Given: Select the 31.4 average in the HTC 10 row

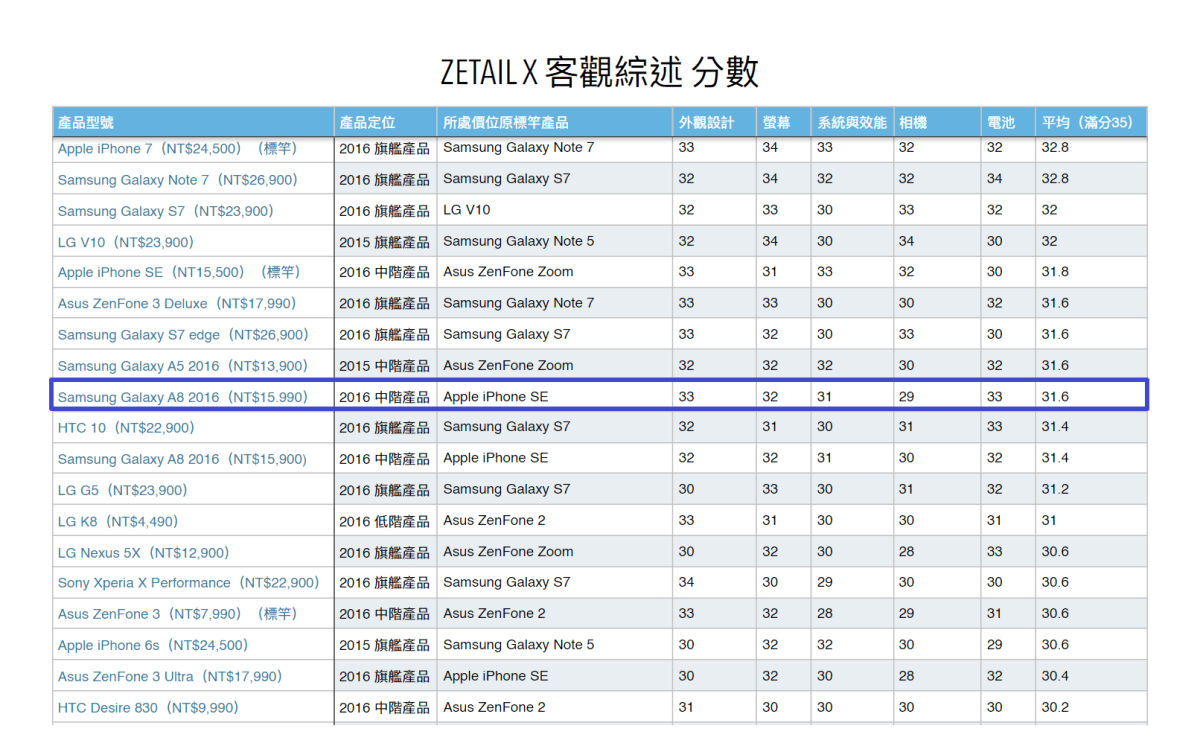Looking at the screenshot, I should pos(1055,427).
